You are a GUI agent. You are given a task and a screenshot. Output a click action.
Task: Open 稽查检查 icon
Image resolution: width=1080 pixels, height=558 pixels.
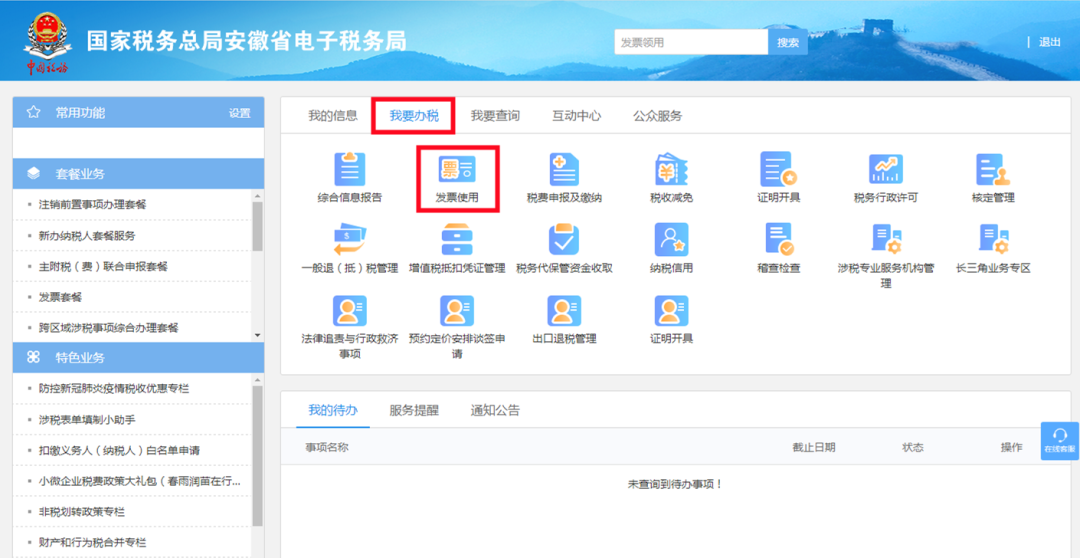click(778, 240)
